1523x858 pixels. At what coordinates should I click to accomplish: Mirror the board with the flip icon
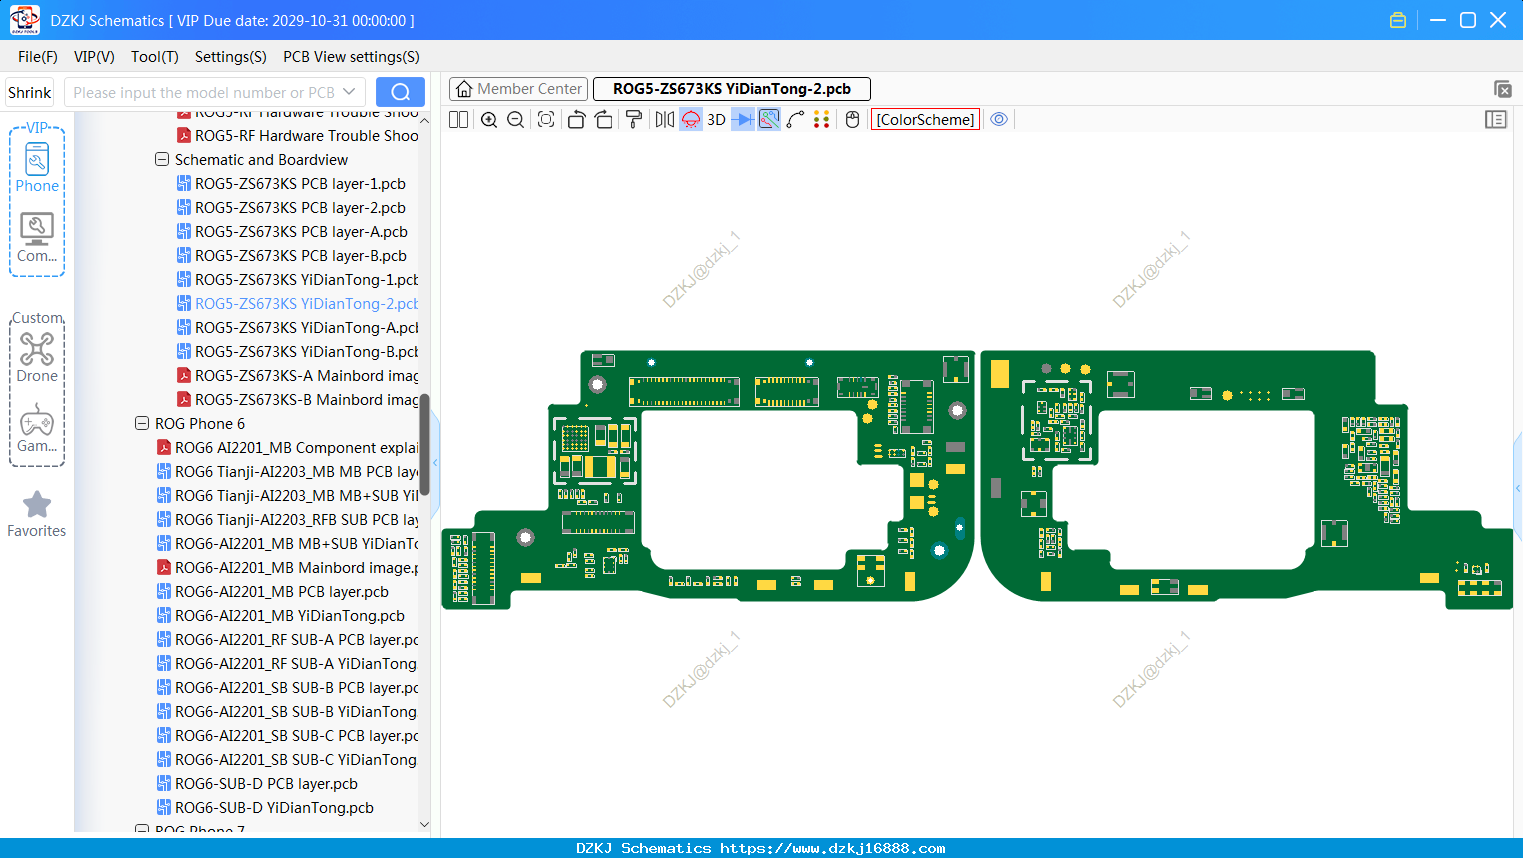pos(664,120)
